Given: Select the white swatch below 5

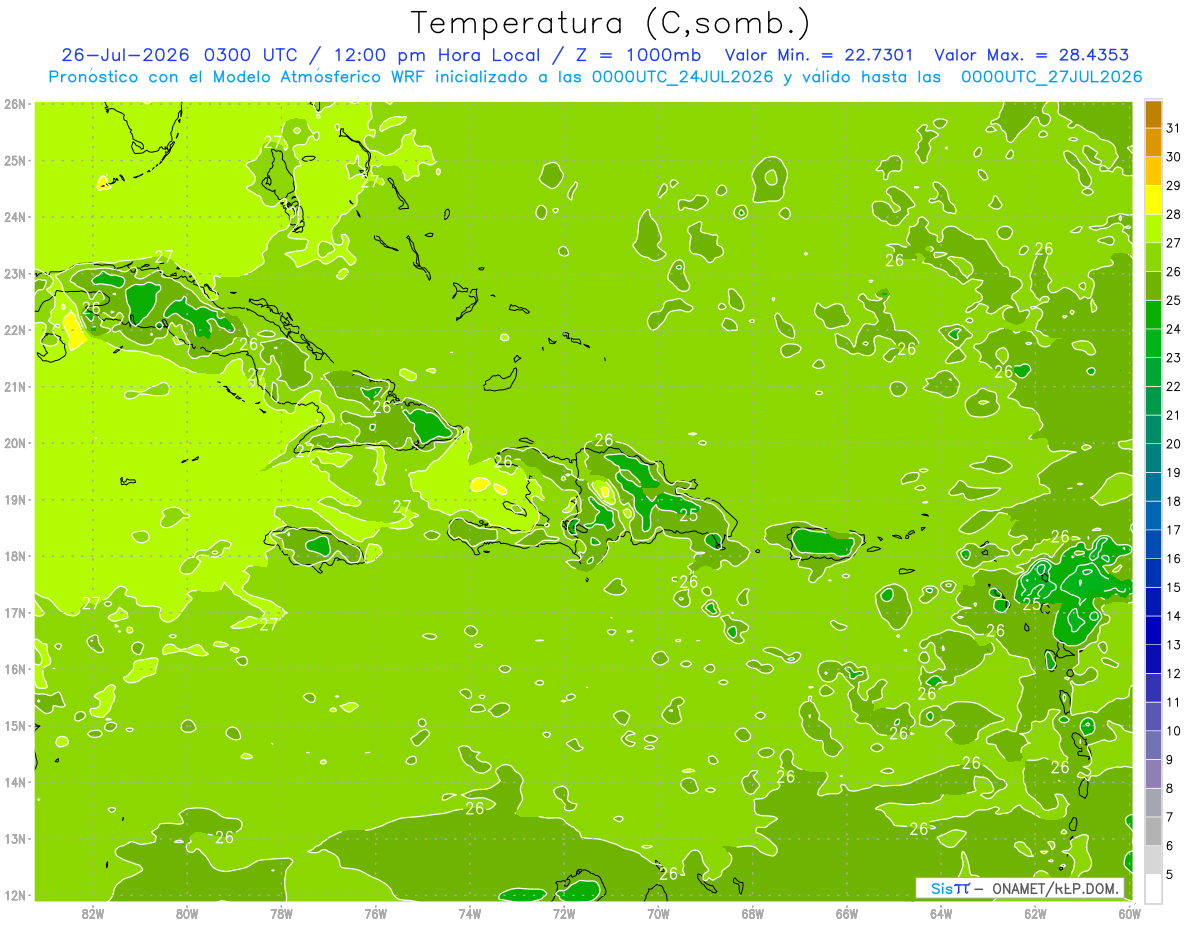Looking at the screenshot, I should 1153,887.
